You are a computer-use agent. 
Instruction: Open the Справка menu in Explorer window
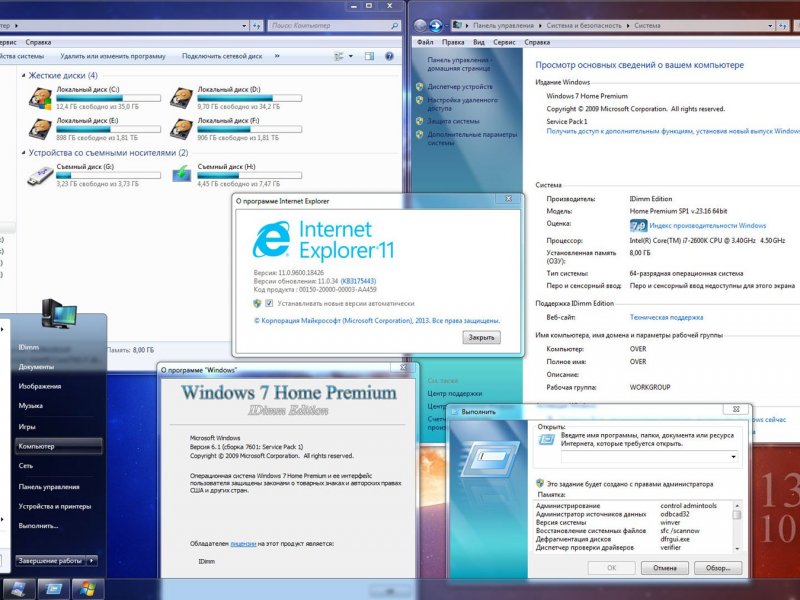pyautogui.click(x=38, y=42)
